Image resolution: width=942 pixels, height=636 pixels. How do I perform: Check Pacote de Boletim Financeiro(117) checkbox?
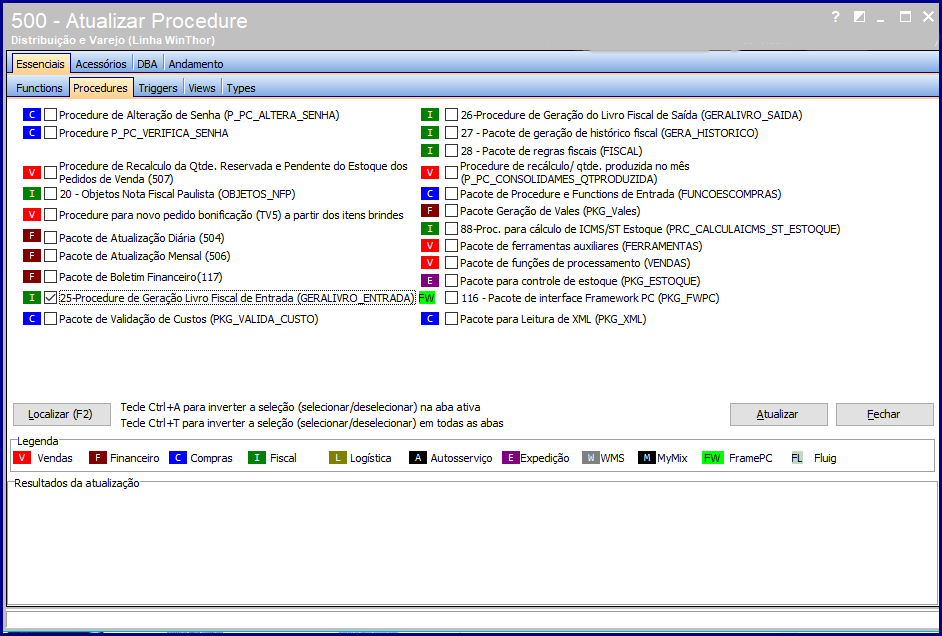pyautogui.click(x=50, y=277)
